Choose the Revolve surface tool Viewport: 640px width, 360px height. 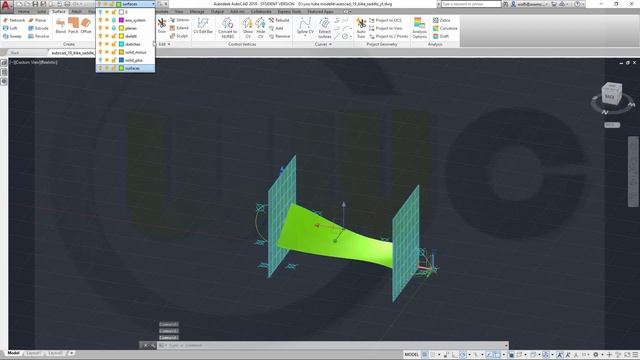(x=39, y=36)
